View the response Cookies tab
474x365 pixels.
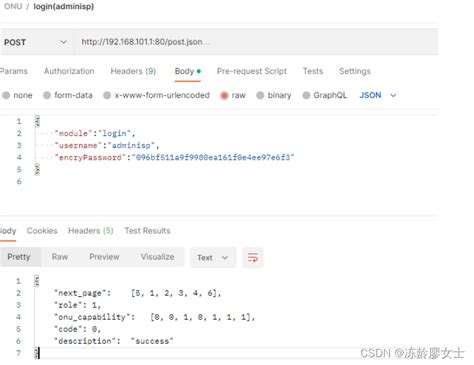[x=42, y=231]
